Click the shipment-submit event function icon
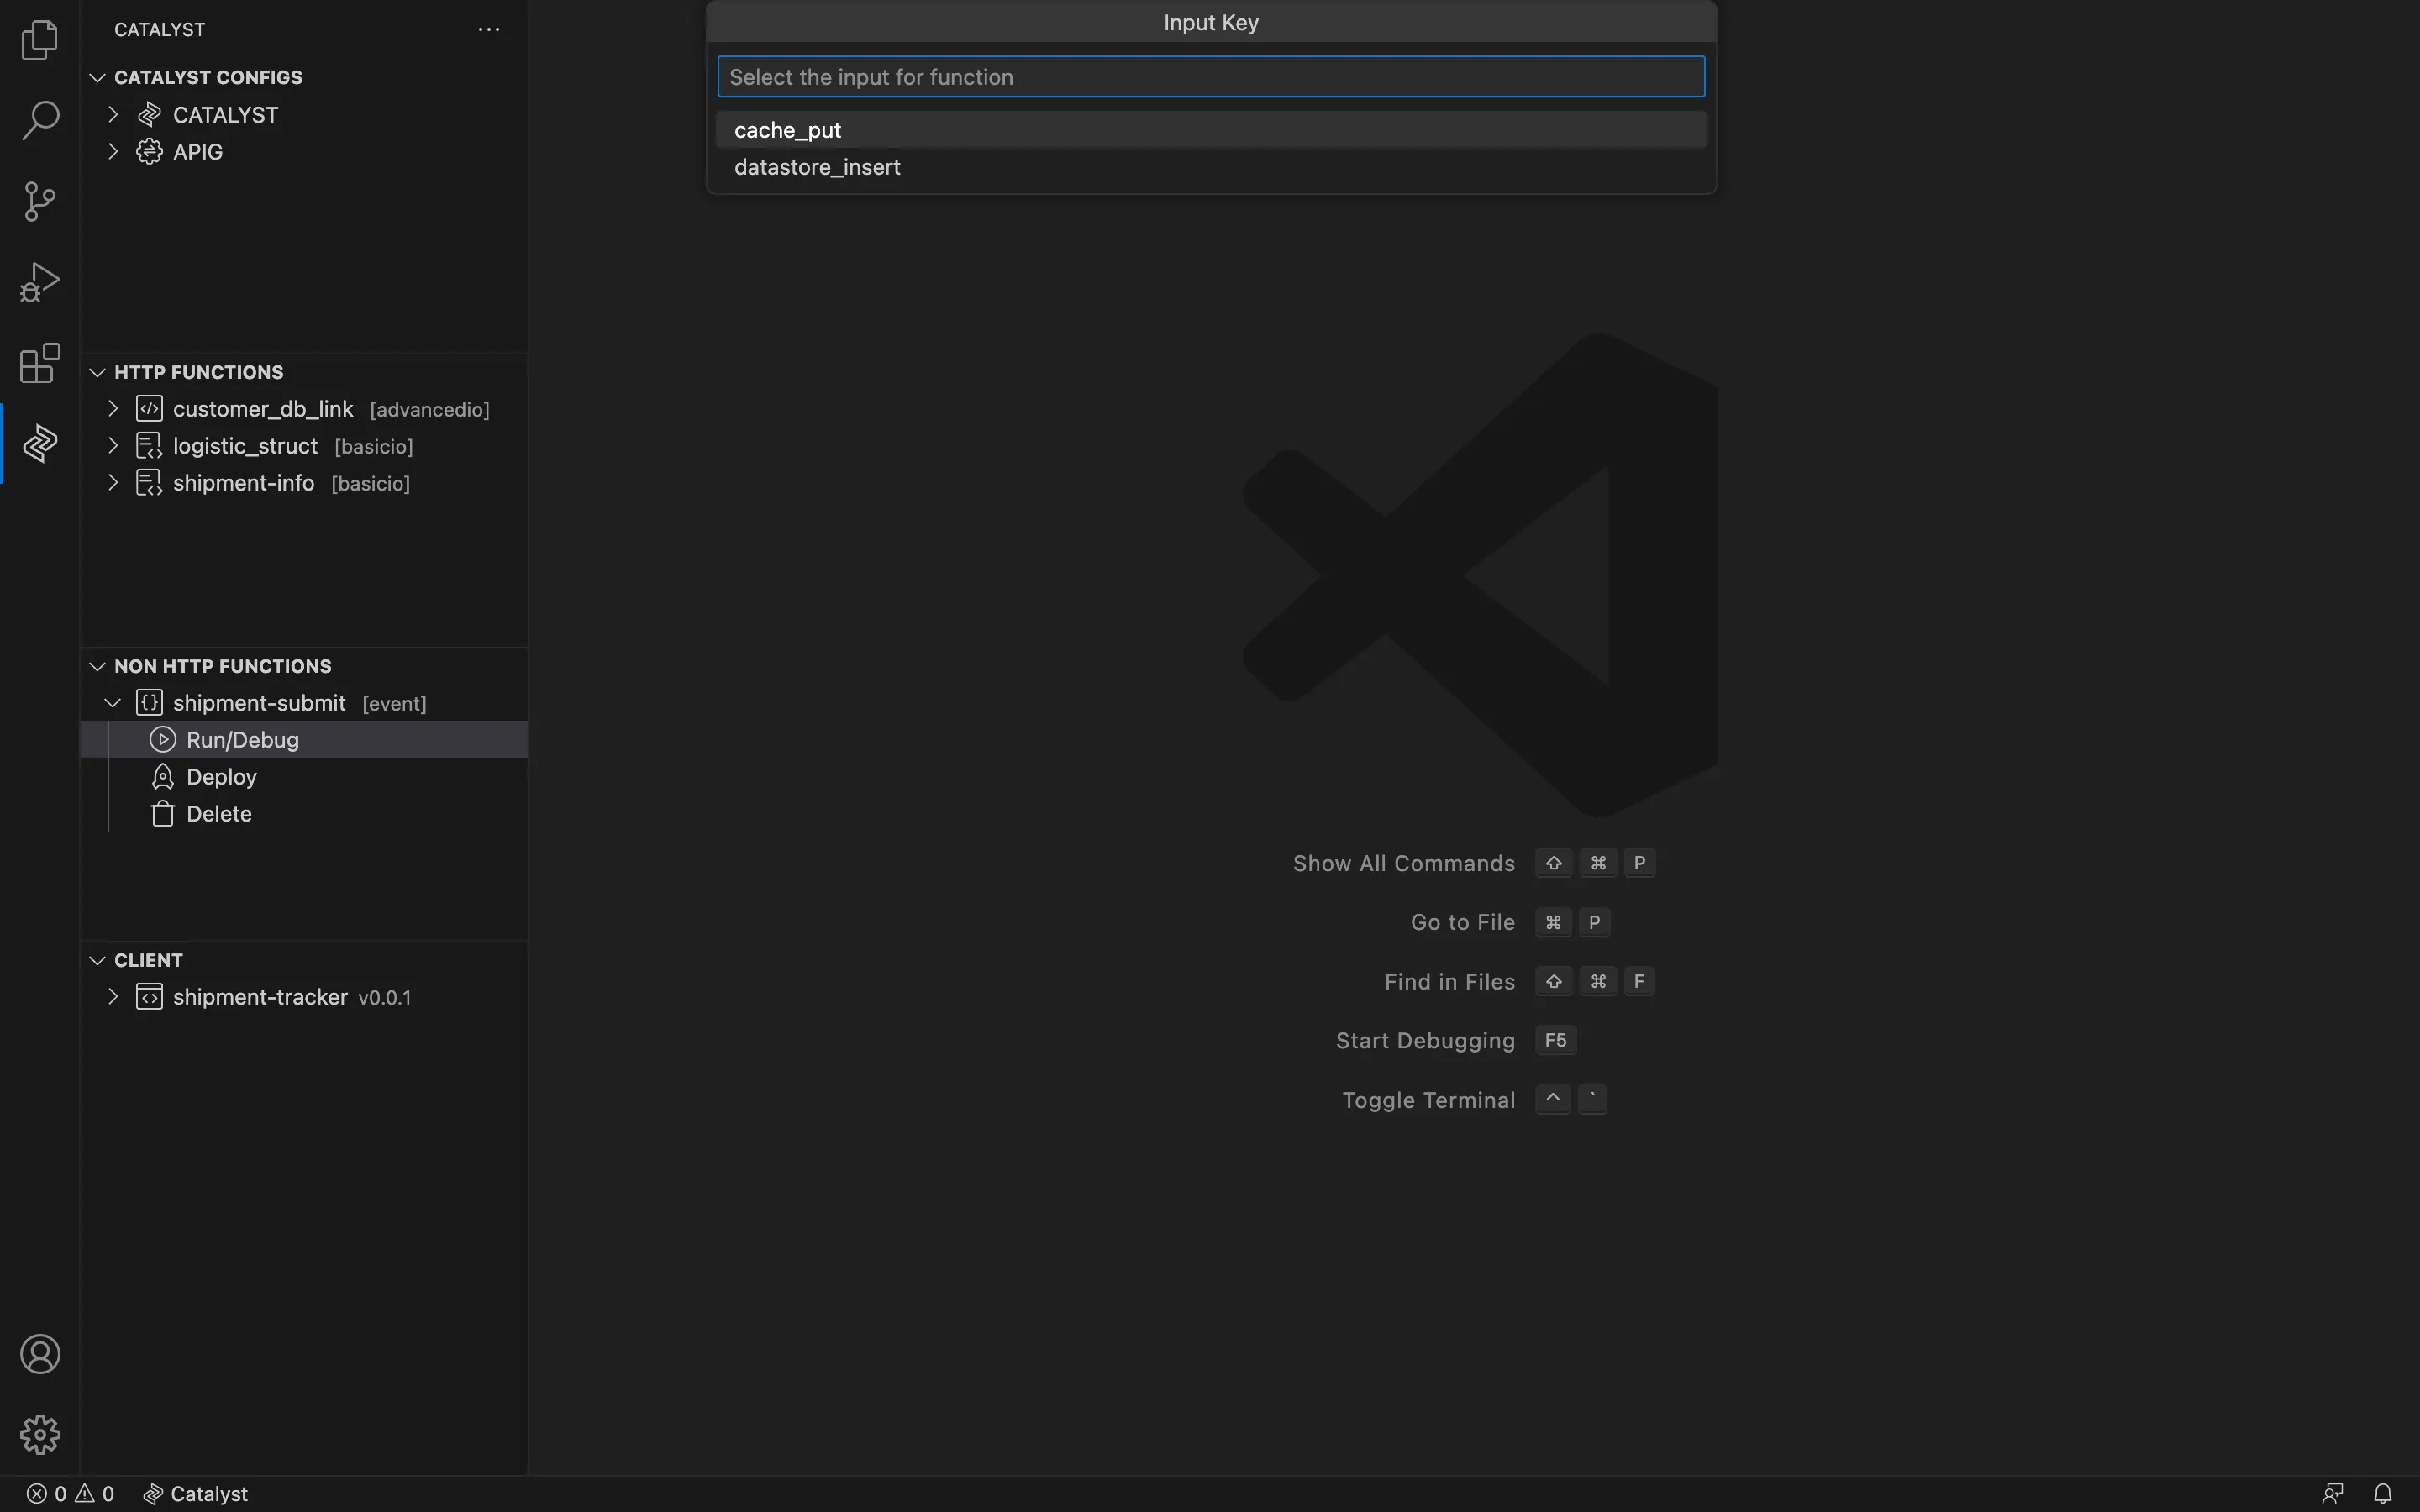Viewport: 2420px width, 1512px height. (150, 703)
